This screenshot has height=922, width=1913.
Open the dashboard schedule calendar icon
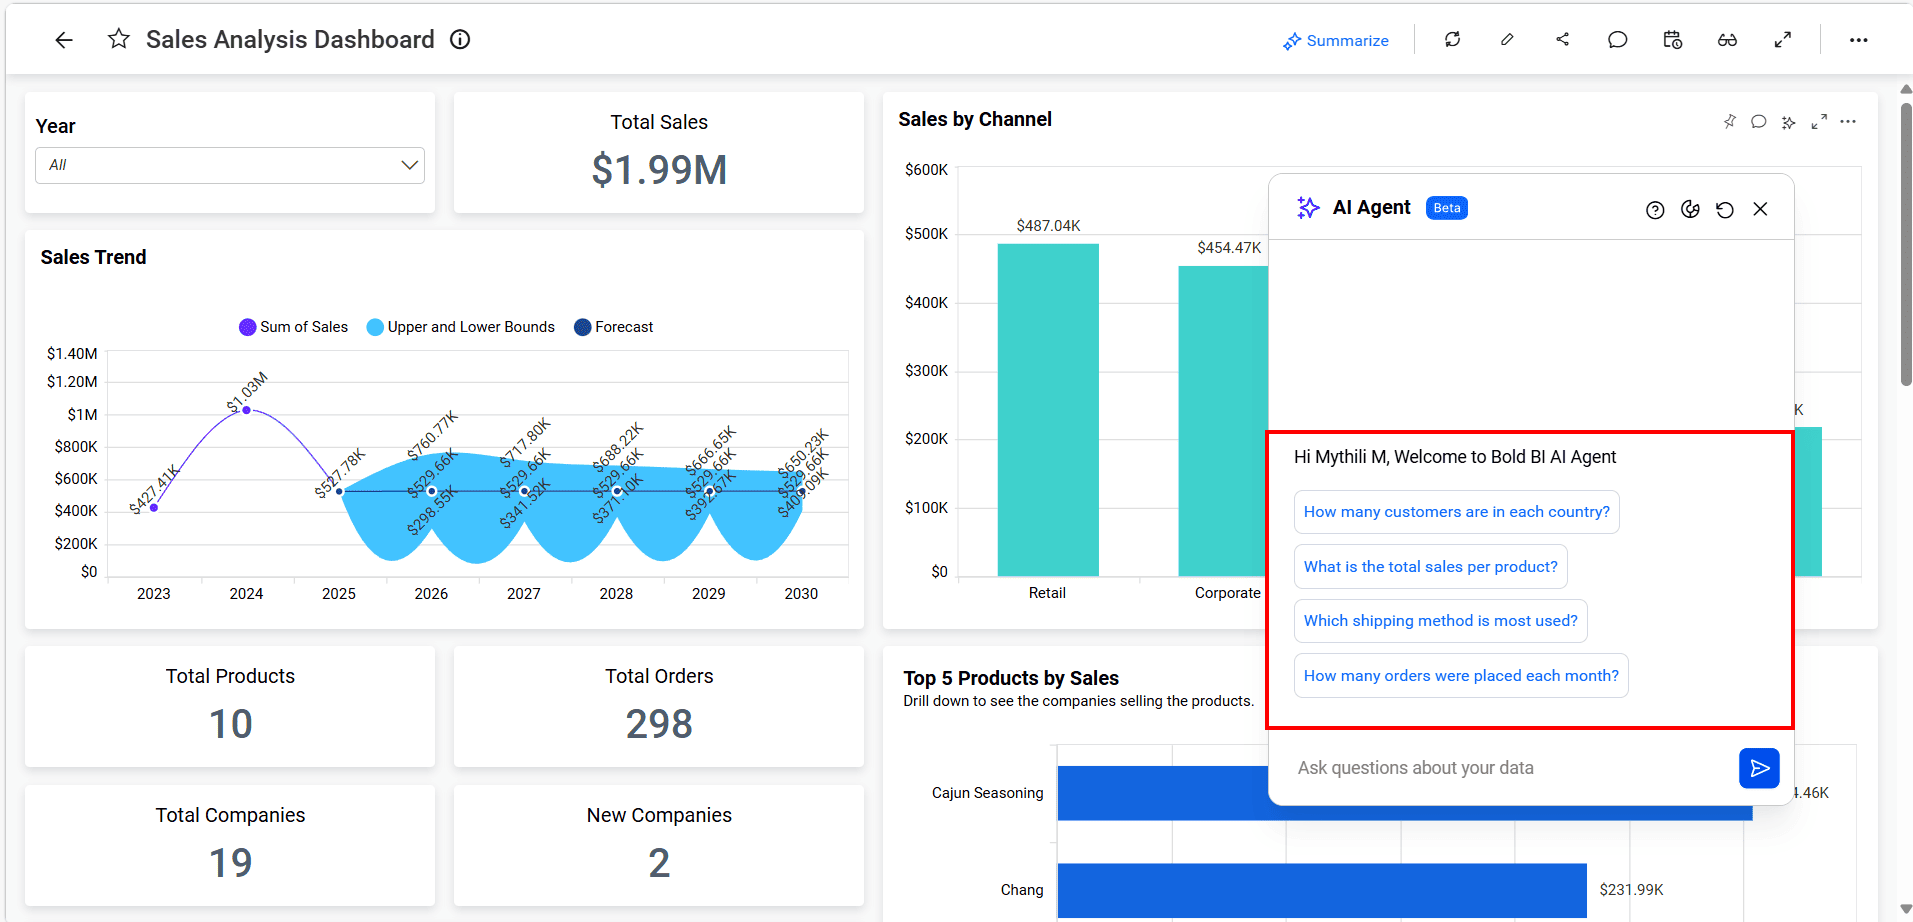(1672, 40)
